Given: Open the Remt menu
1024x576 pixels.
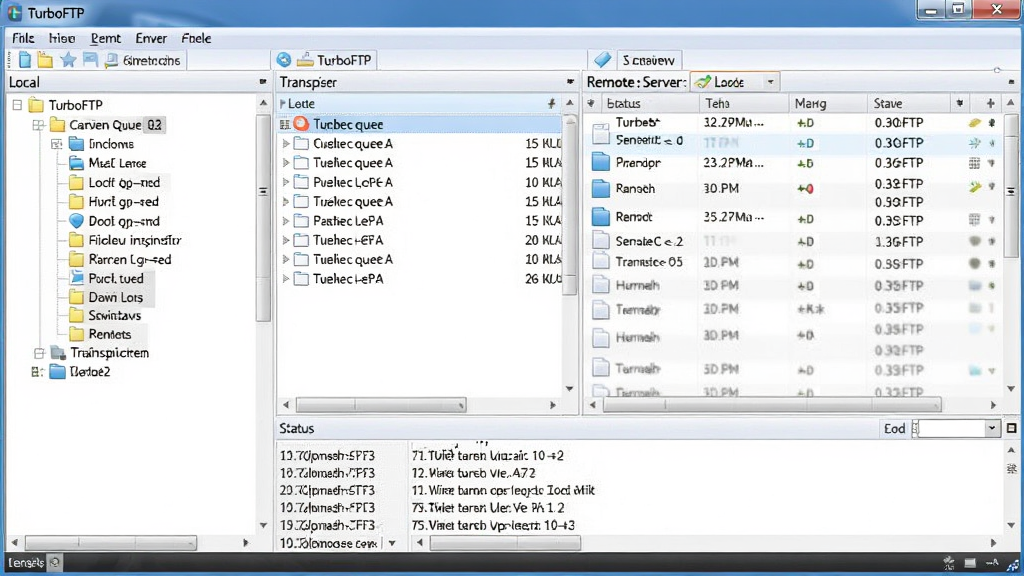Looking at the screenshot, I should 105,38.
